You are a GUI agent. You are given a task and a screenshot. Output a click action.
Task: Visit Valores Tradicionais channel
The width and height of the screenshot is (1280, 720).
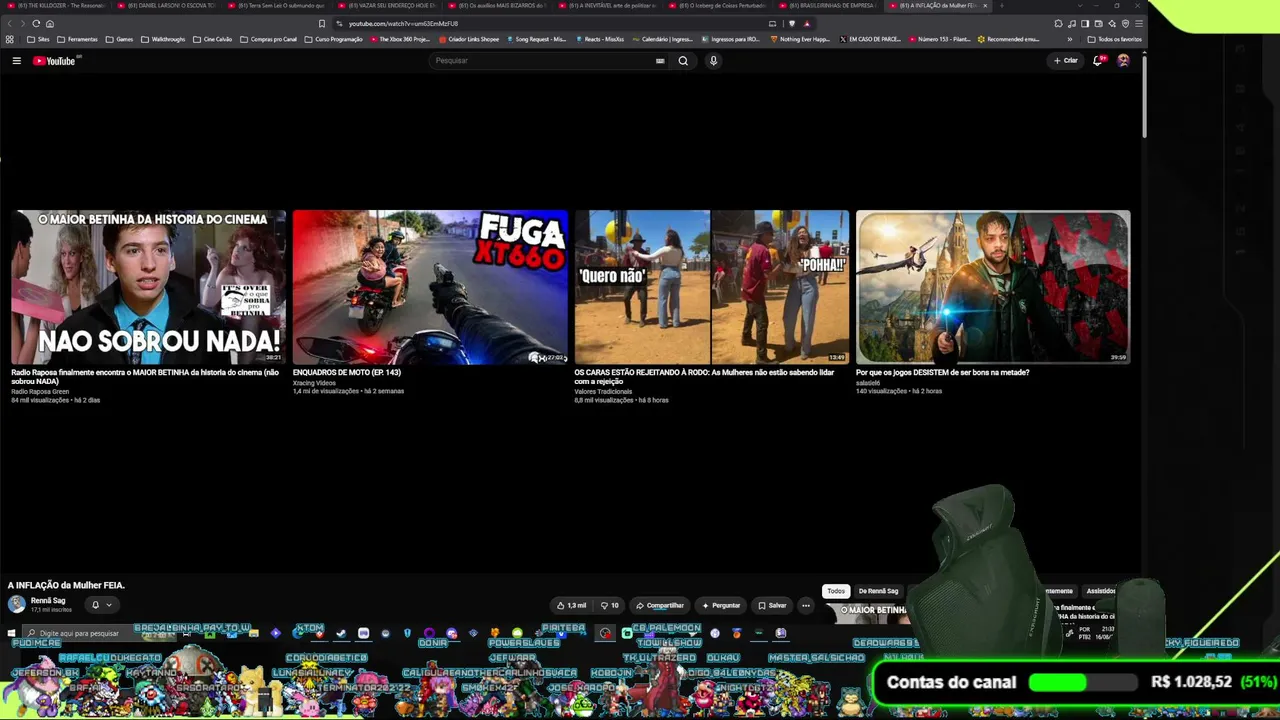point(603,392)
